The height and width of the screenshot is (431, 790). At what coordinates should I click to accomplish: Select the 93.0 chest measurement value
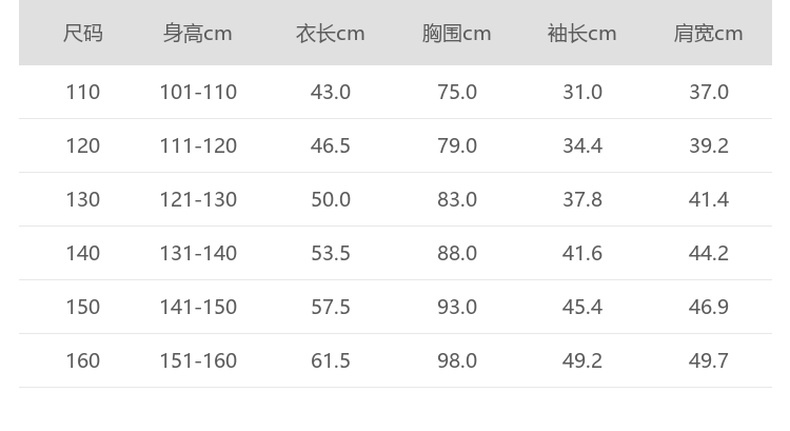pos(457,307)
